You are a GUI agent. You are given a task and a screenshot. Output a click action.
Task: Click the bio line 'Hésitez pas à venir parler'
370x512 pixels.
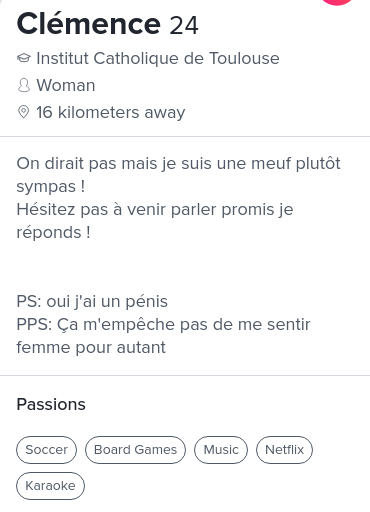point(155,210)
